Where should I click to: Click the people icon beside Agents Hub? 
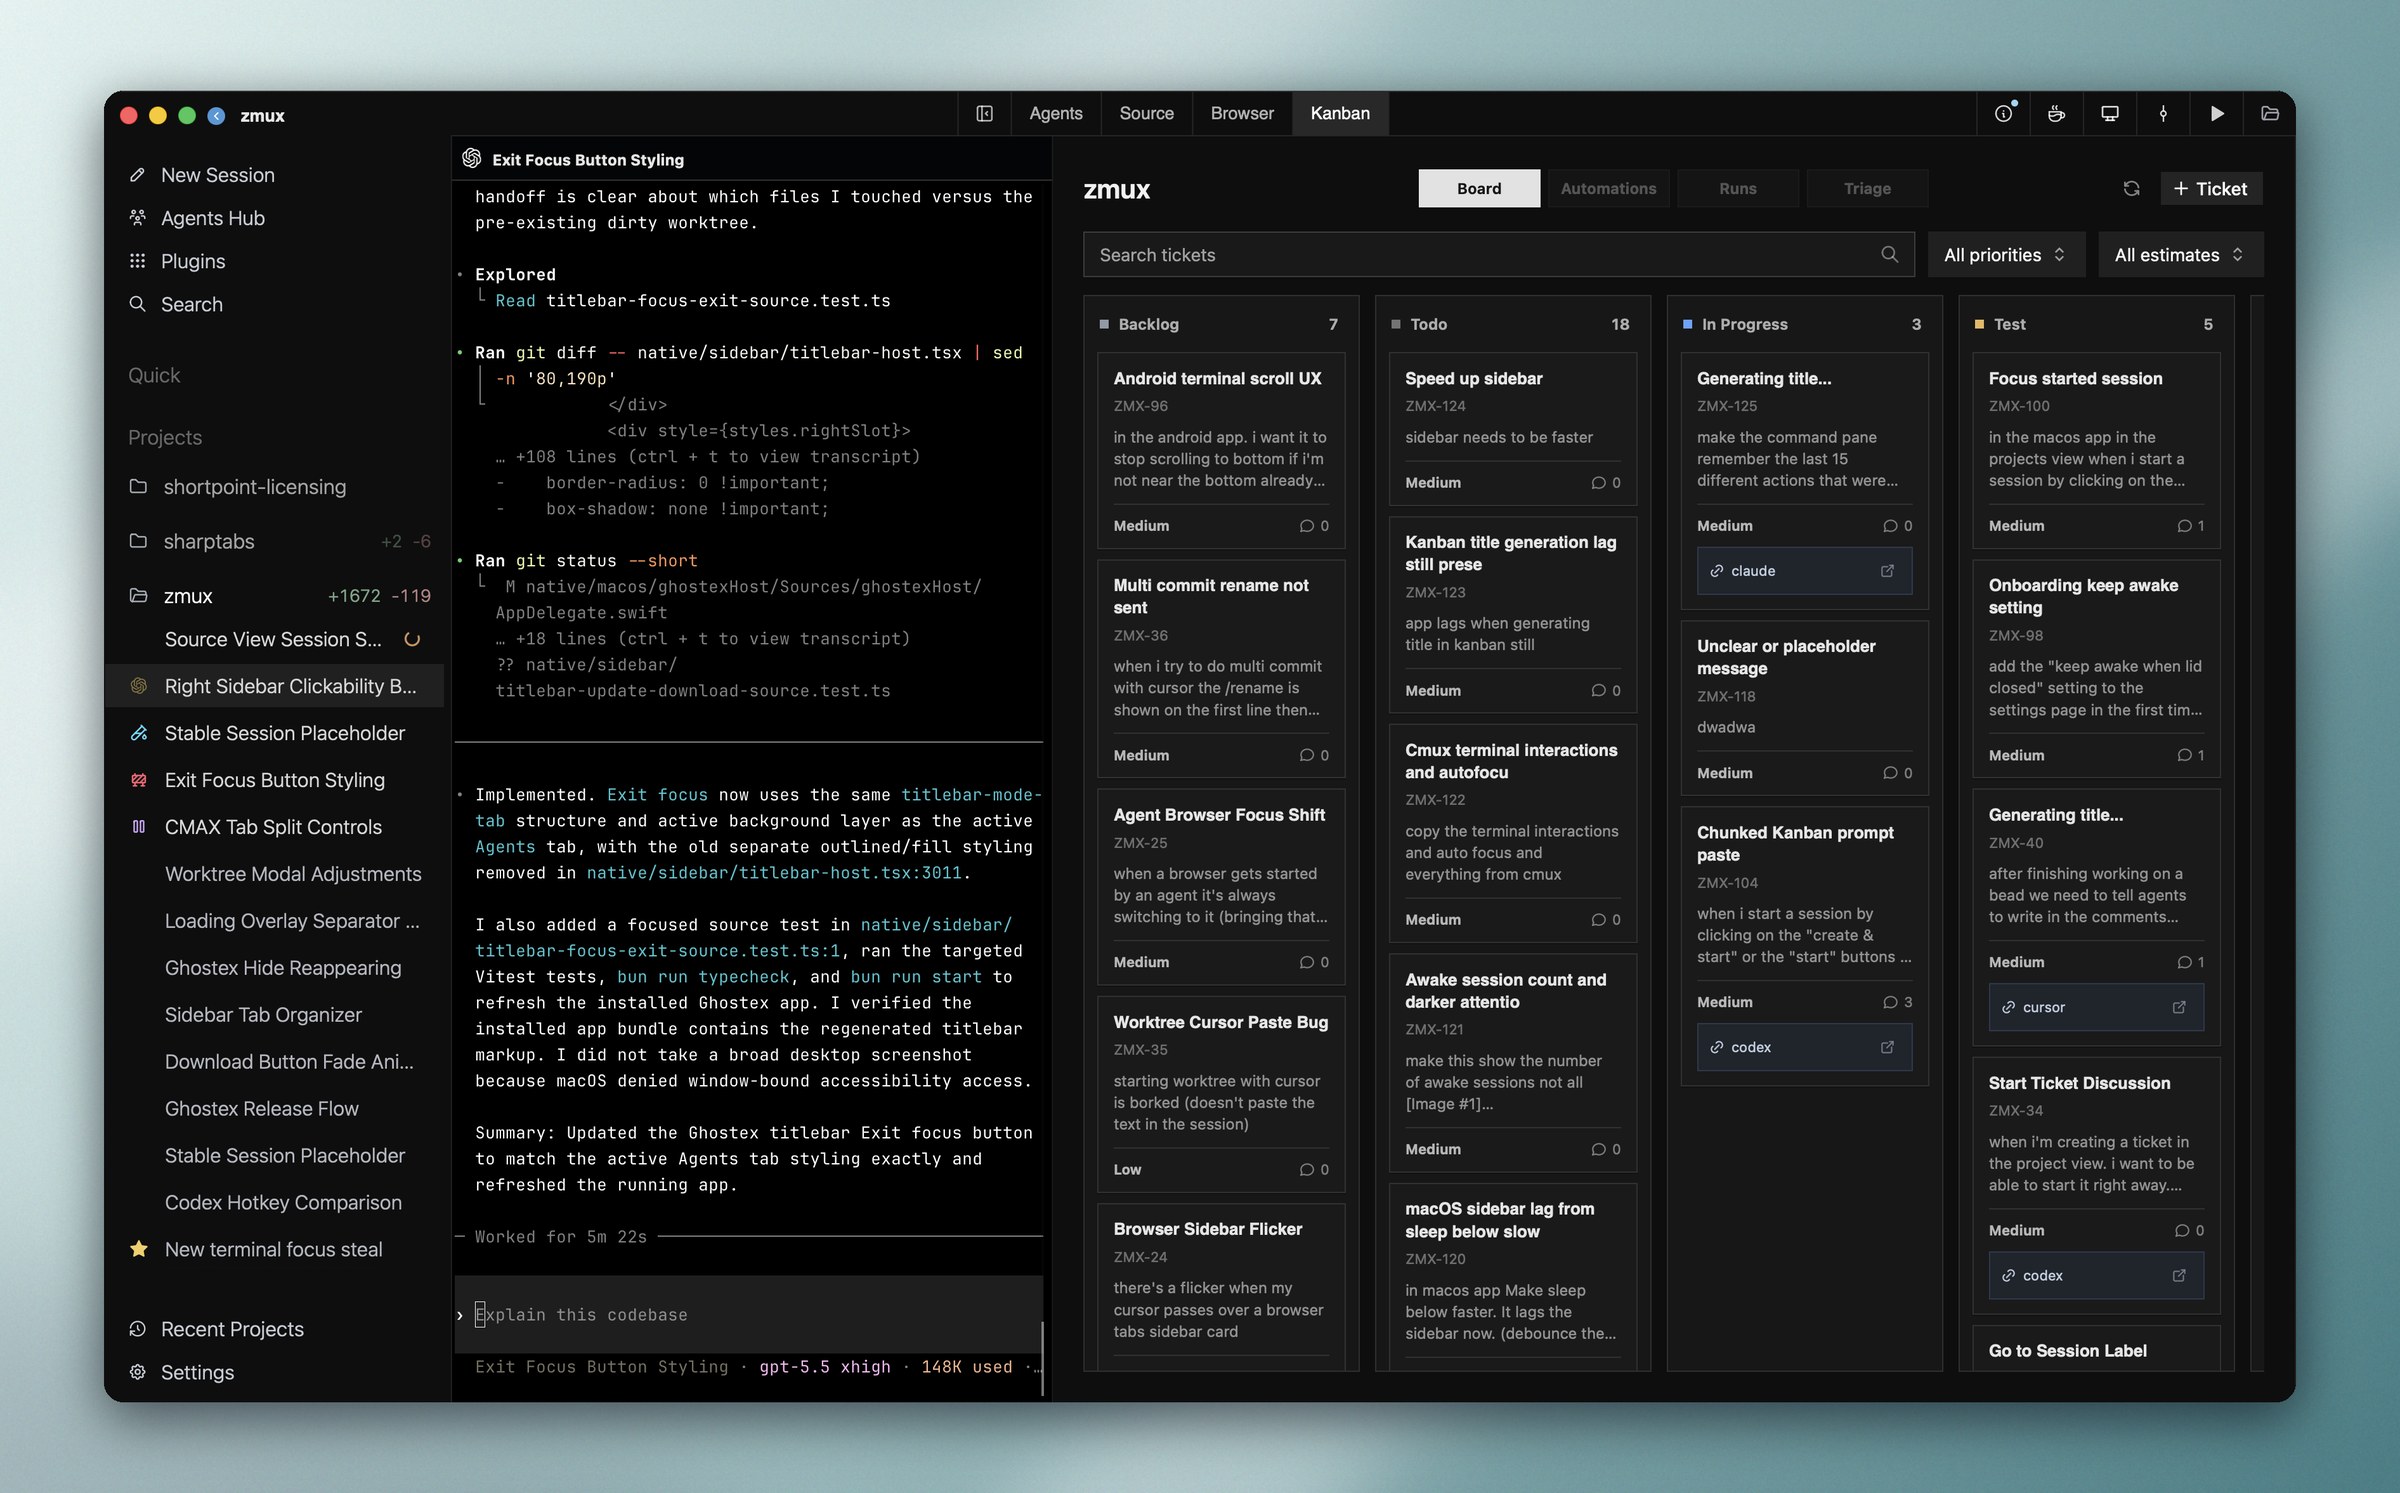138,218
